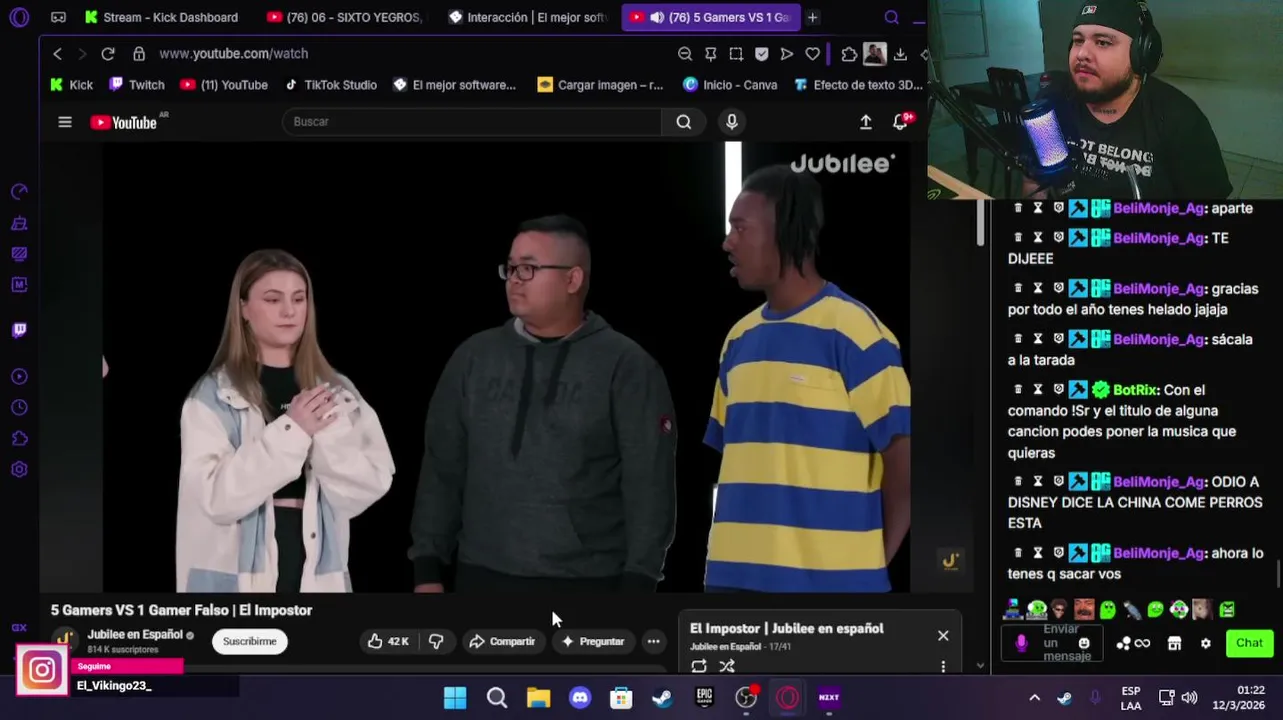This screenshot has width=1283, height=720.
Task: Zoom out using address bar magnifier
Action: click(x=684, y=53)
